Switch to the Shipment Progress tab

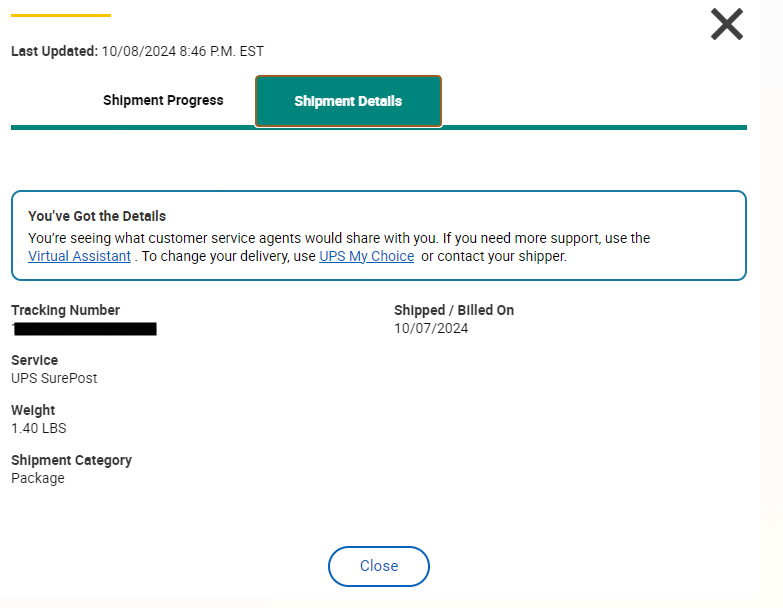point(163,100)
